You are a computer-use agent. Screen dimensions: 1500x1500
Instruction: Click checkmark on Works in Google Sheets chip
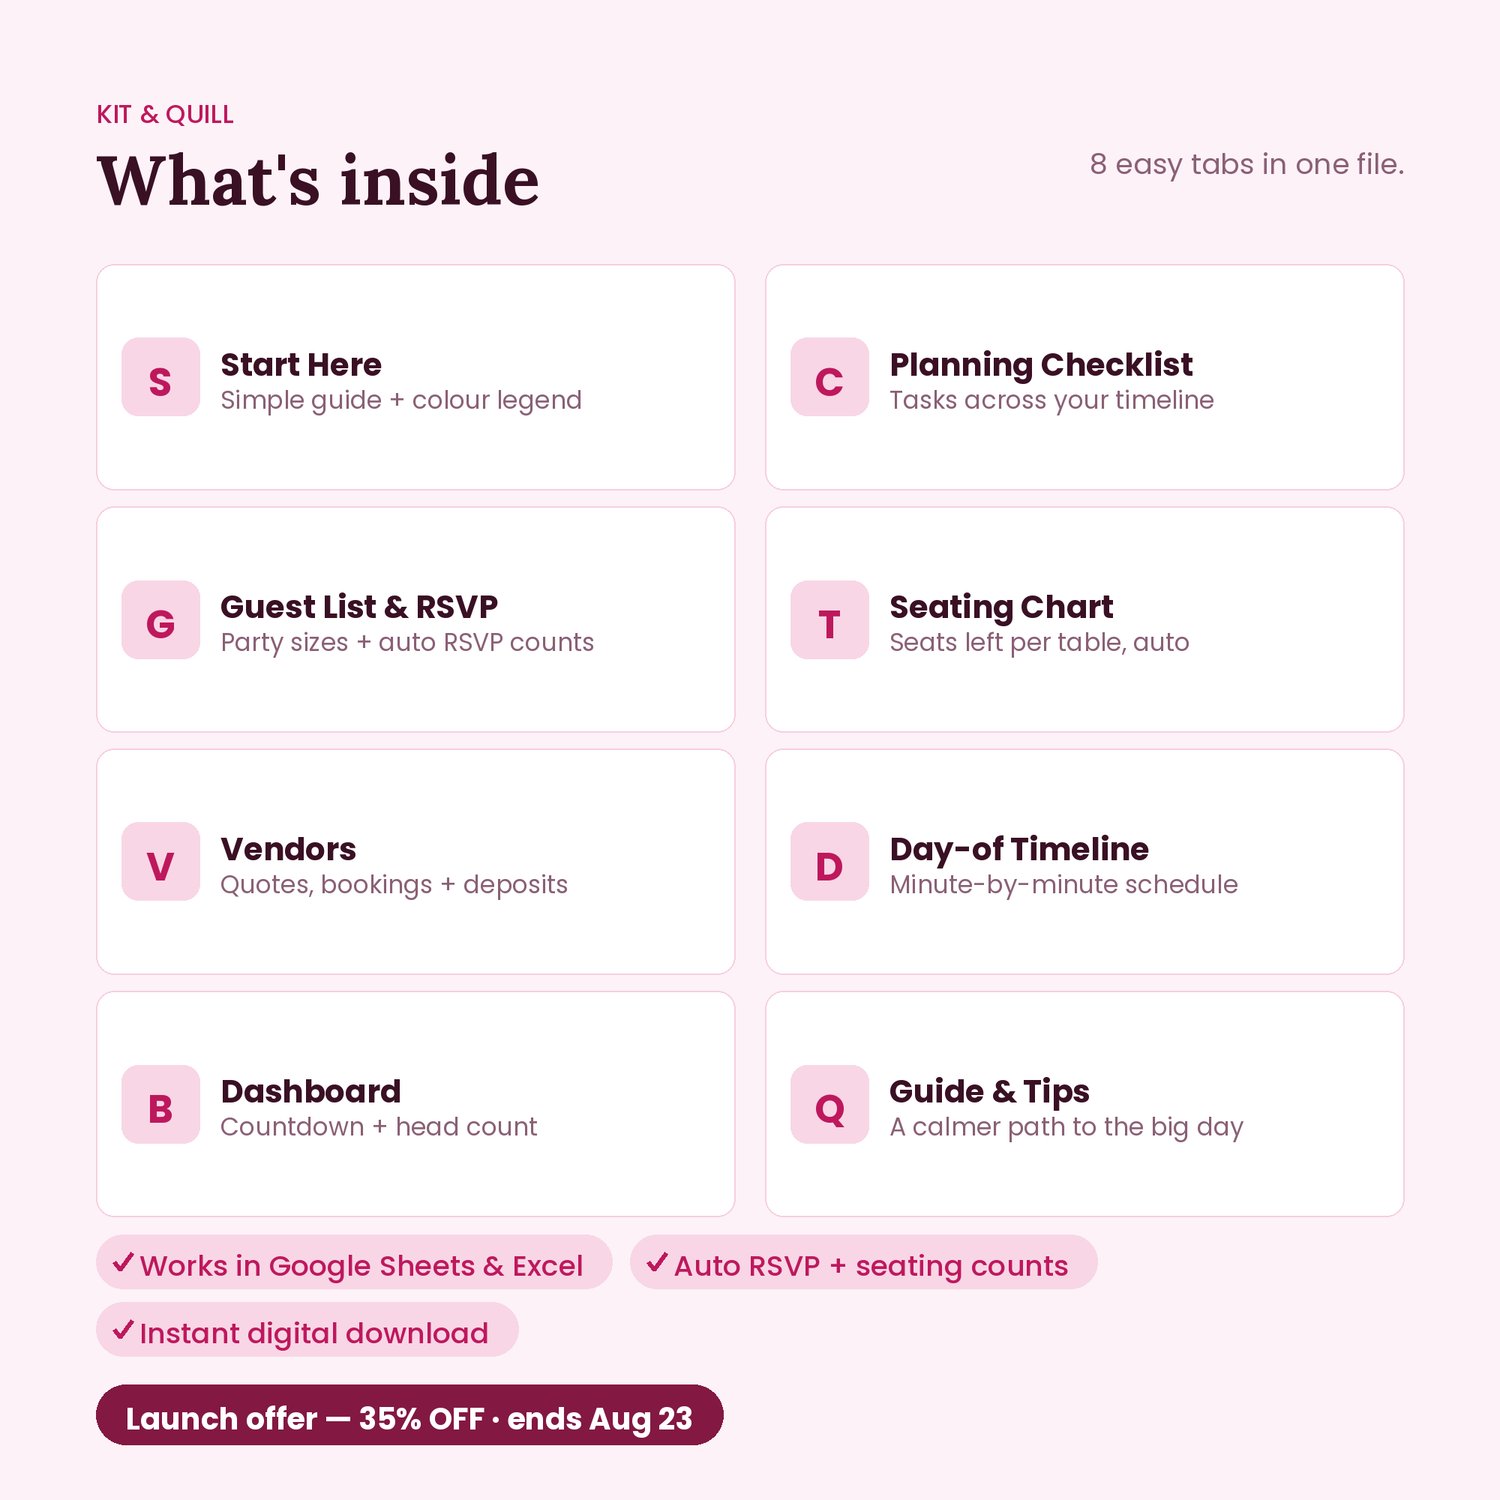[x=123, y=1262]
